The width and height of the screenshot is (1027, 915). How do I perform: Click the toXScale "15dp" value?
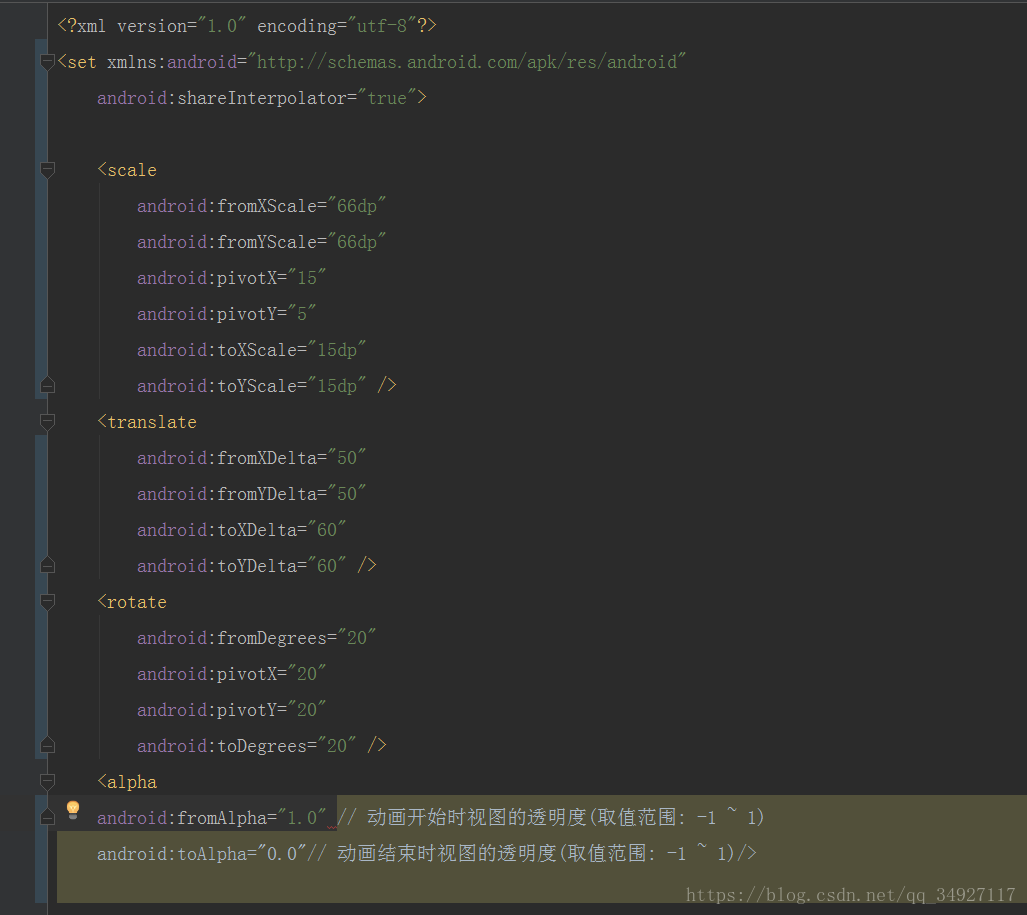(337, 350)
